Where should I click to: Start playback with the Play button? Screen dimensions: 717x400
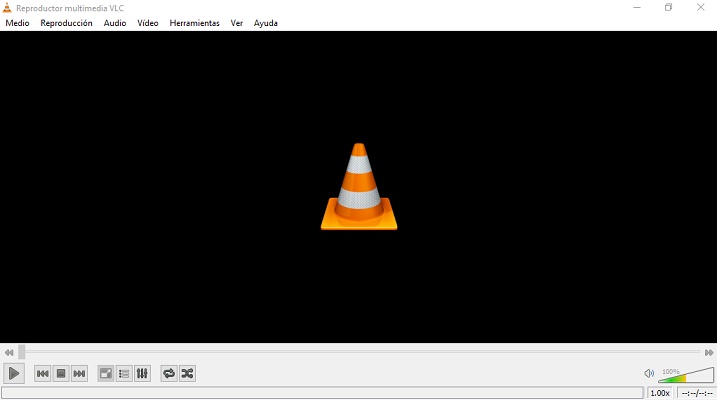[14, 373]
